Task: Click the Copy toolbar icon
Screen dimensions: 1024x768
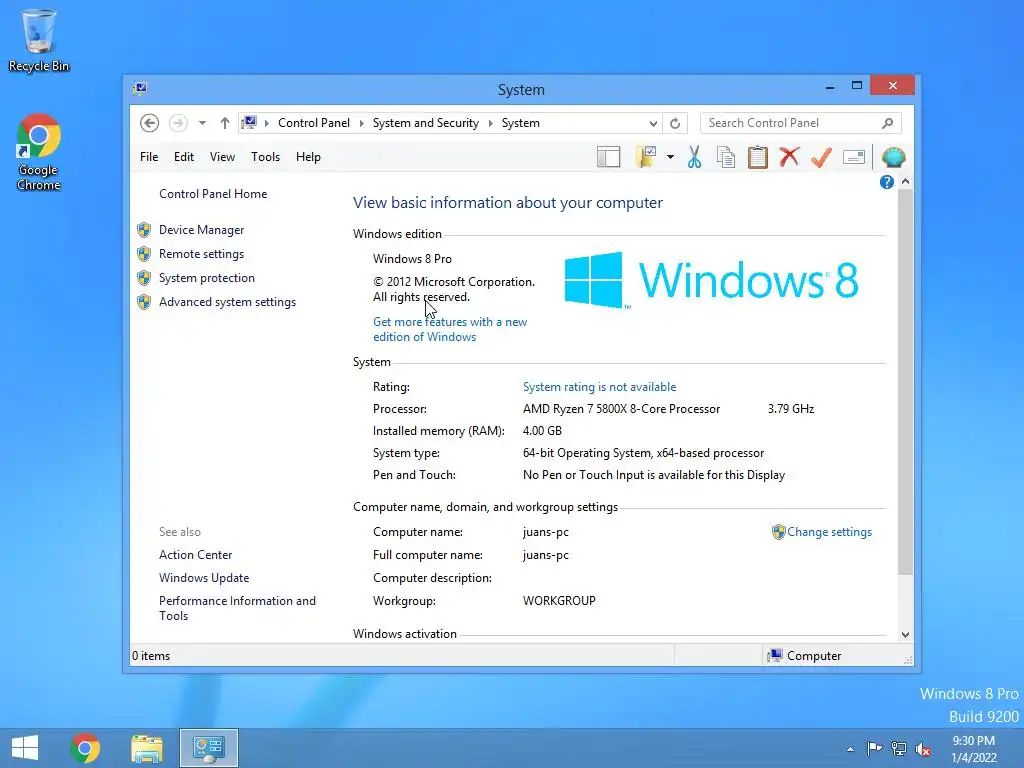Action: 726,157
